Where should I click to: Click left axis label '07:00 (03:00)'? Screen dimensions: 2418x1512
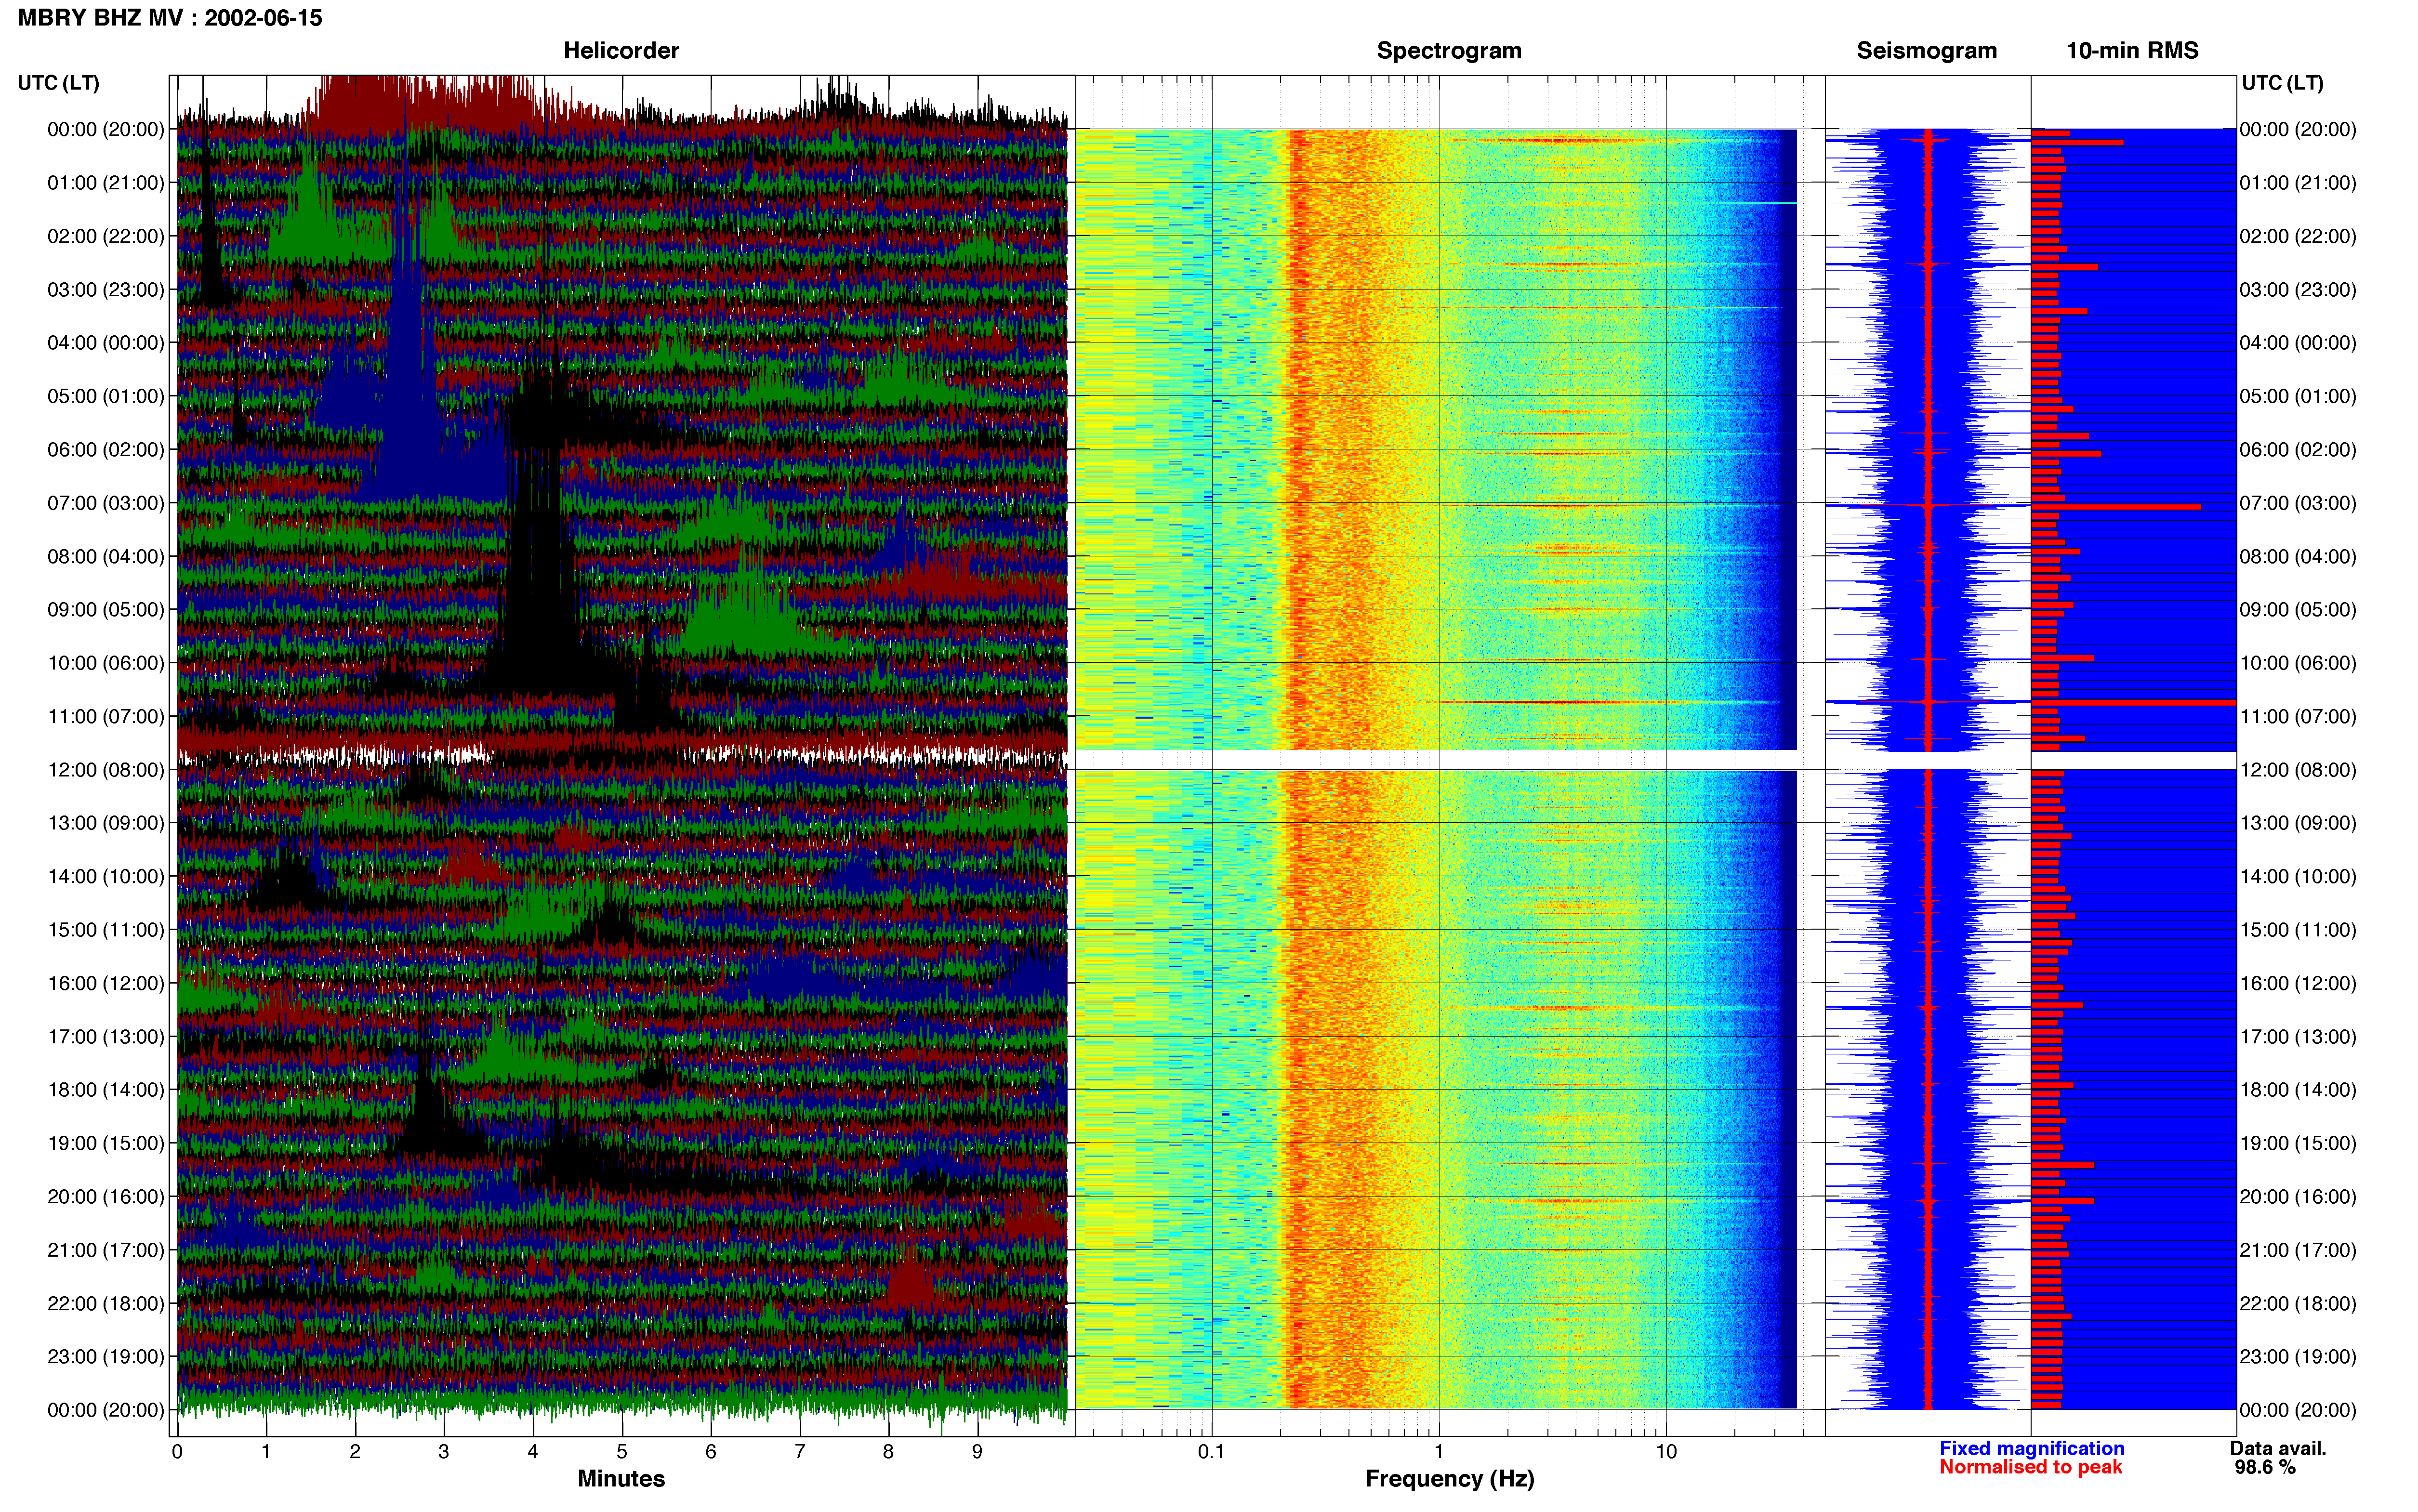pos(106,503)
